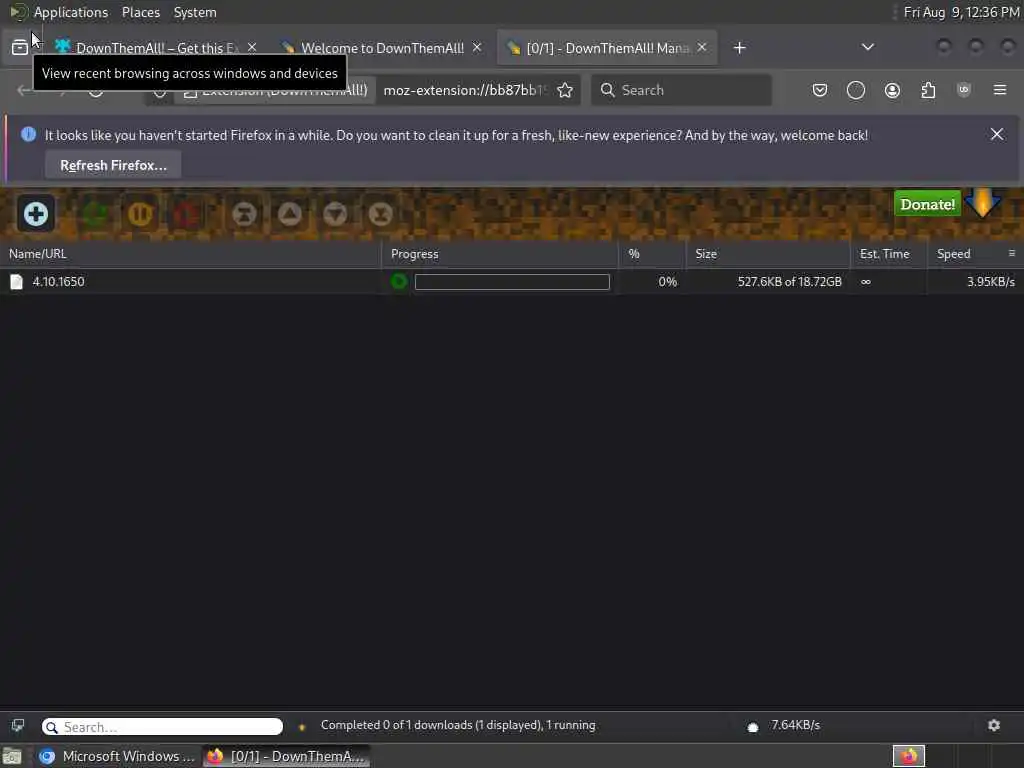
Task: Open the Applications menu
Action: [x=71, y=12]
